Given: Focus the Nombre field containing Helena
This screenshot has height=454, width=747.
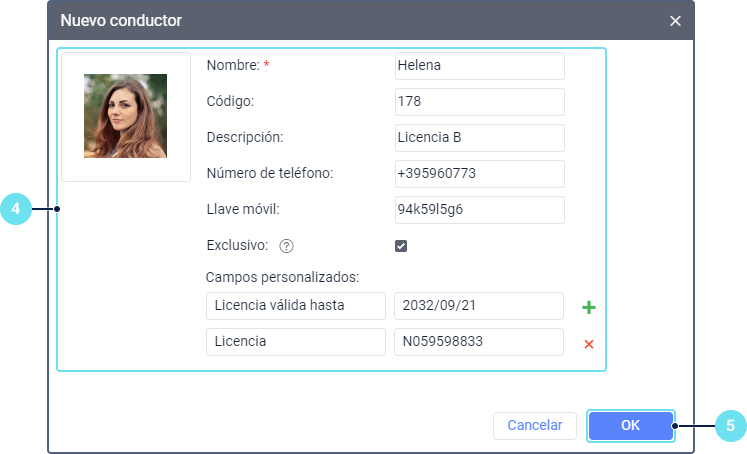Looking at the screenshot, I should pos(480,66).
